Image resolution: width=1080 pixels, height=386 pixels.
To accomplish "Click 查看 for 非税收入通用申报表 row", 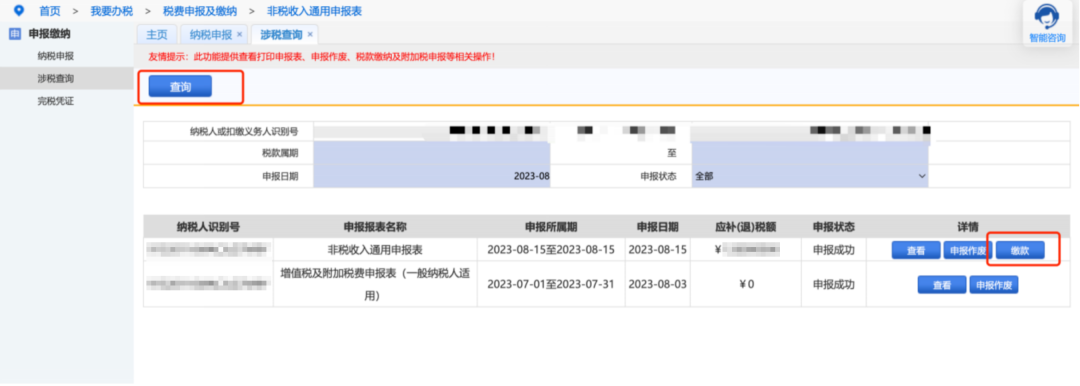I will click(915, 250).
